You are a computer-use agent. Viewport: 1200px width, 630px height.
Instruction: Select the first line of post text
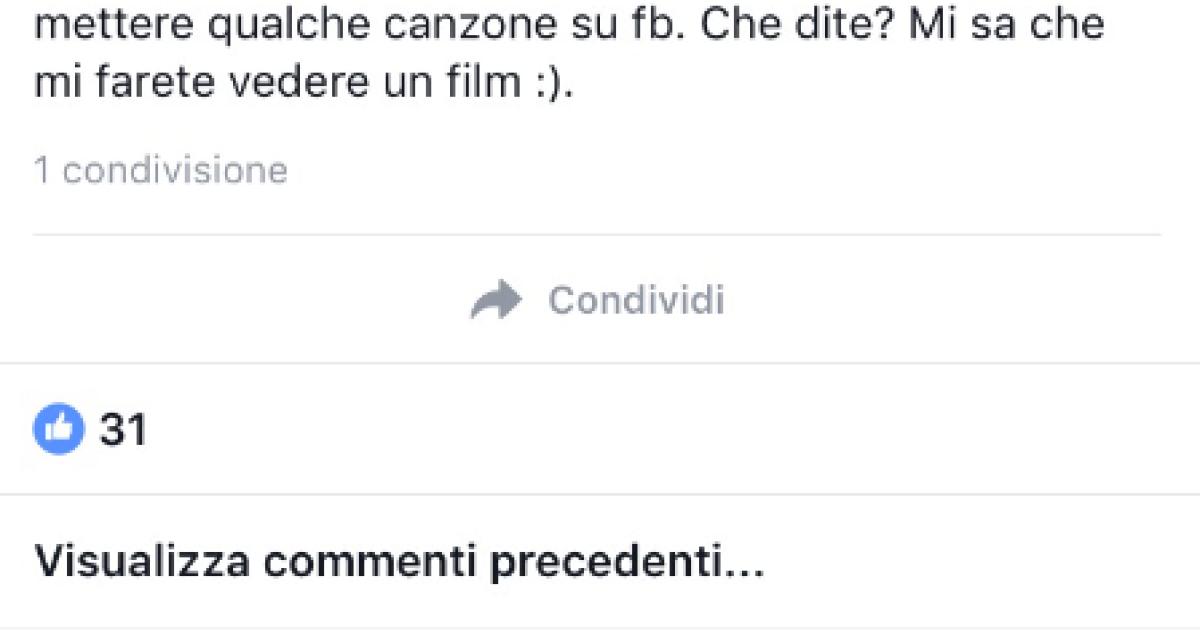[569, 25]
